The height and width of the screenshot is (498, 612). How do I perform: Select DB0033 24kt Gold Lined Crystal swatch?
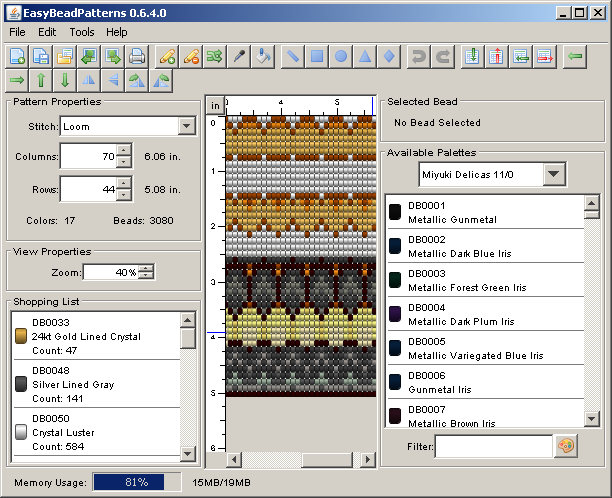tap(21, 336)
